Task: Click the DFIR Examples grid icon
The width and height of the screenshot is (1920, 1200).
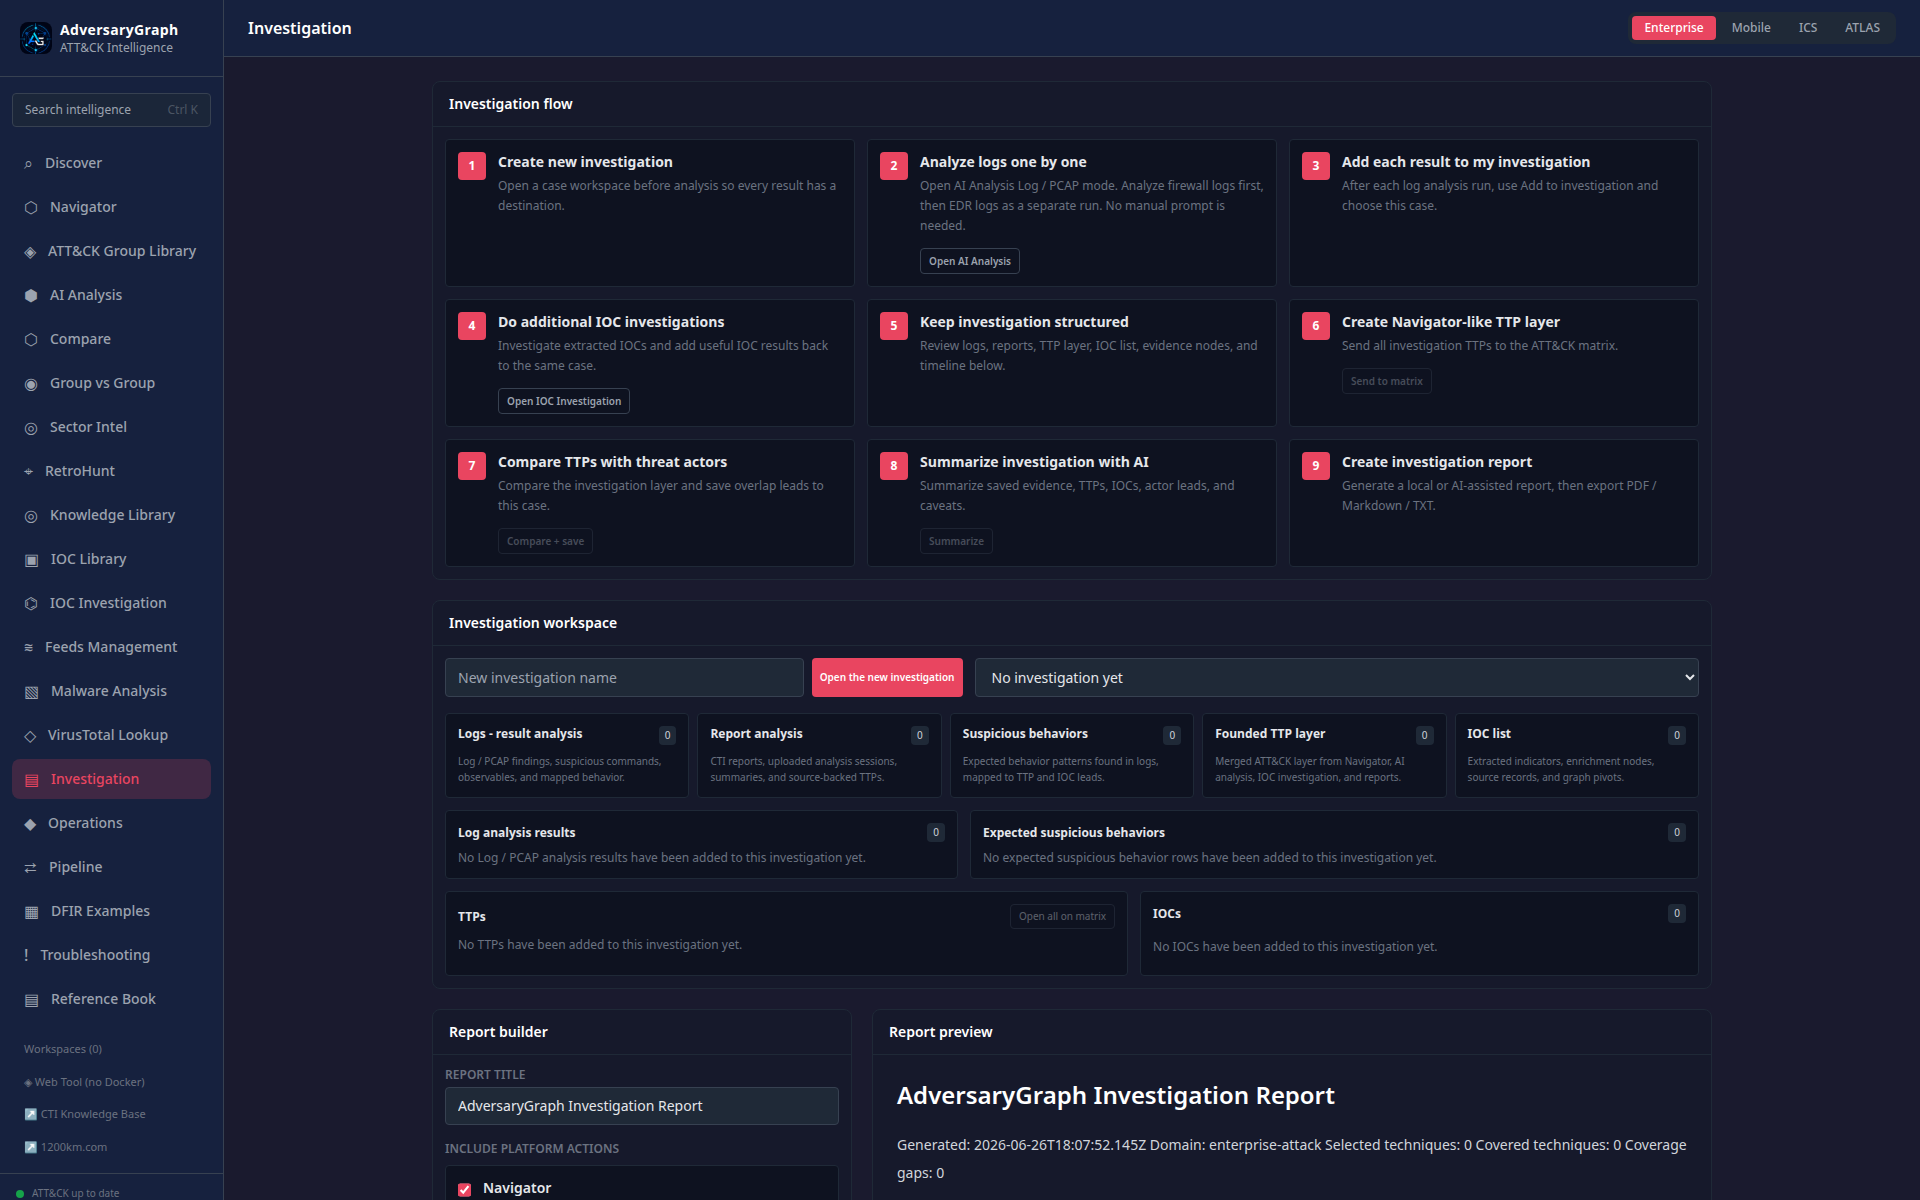Action: coord(31,912)
